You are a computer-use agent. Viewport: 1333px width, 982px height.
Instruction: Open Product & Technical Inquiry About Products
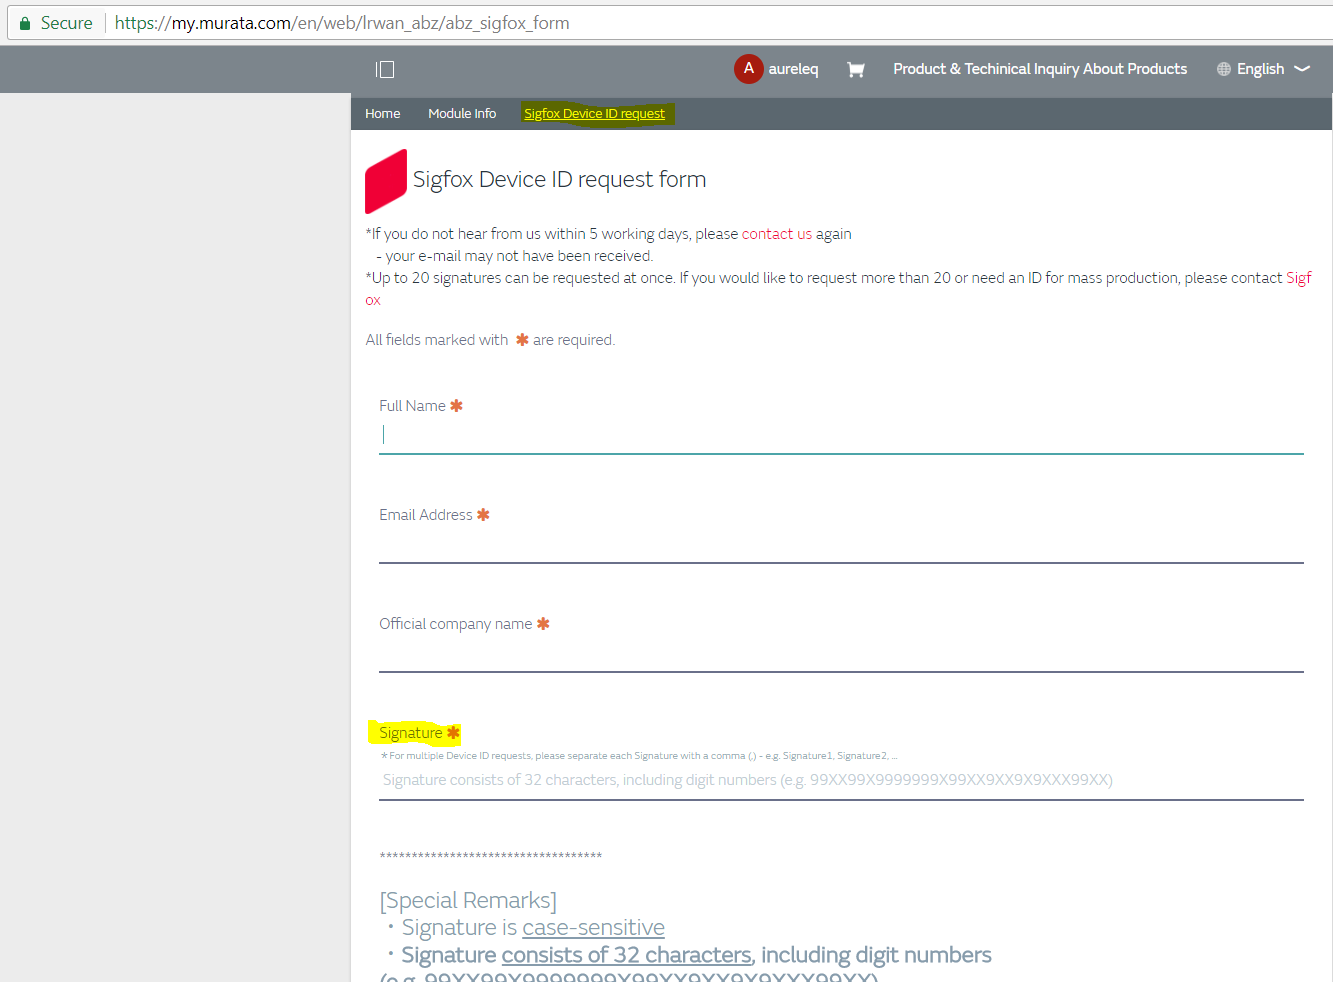click(x=1040, y=69)
